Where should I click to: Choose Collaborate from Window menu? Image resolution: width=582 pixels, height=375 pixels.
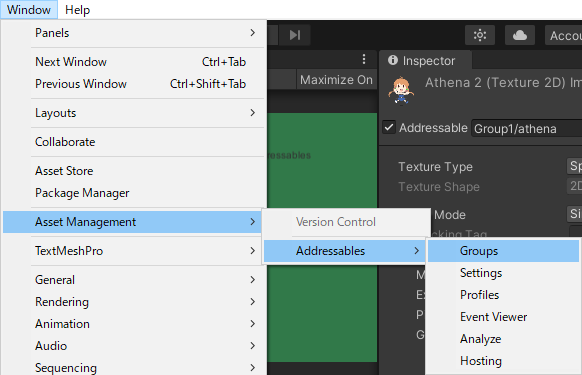pyautogui.click(x=135, y=142)
